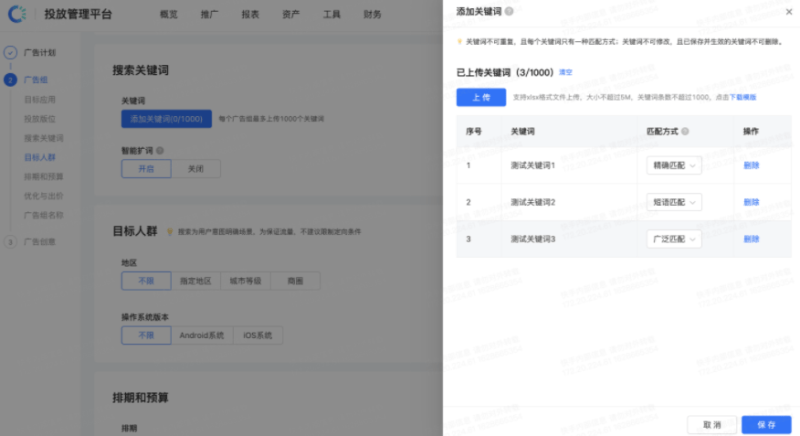This screenshot has width=800, height=436.
Task: Close the 添加关键词 panel
Action: pos(789,12)
